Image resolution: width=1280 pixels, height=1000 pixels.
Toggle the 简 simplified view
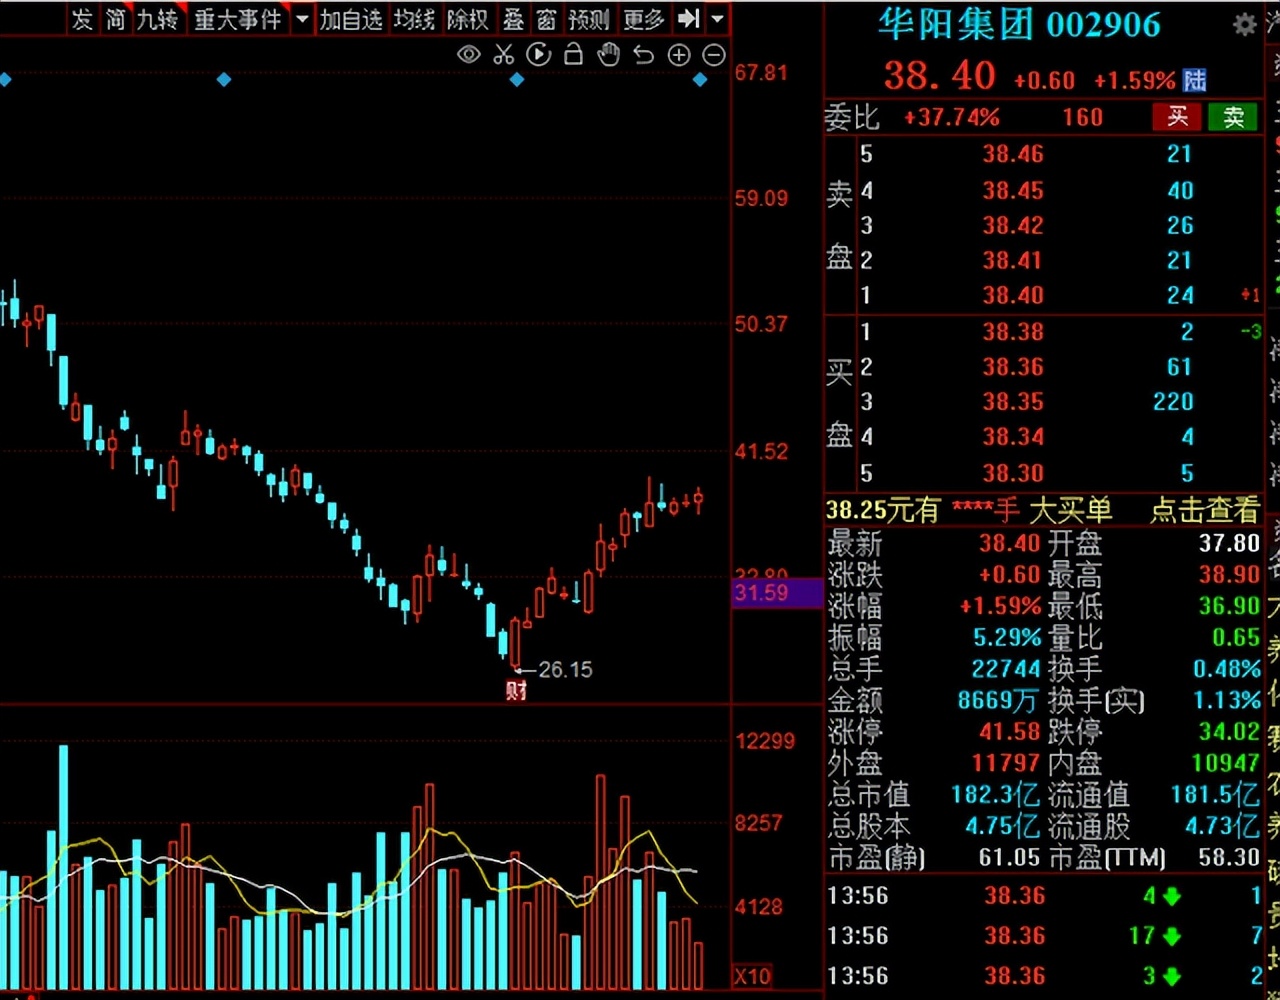(116, 19)
